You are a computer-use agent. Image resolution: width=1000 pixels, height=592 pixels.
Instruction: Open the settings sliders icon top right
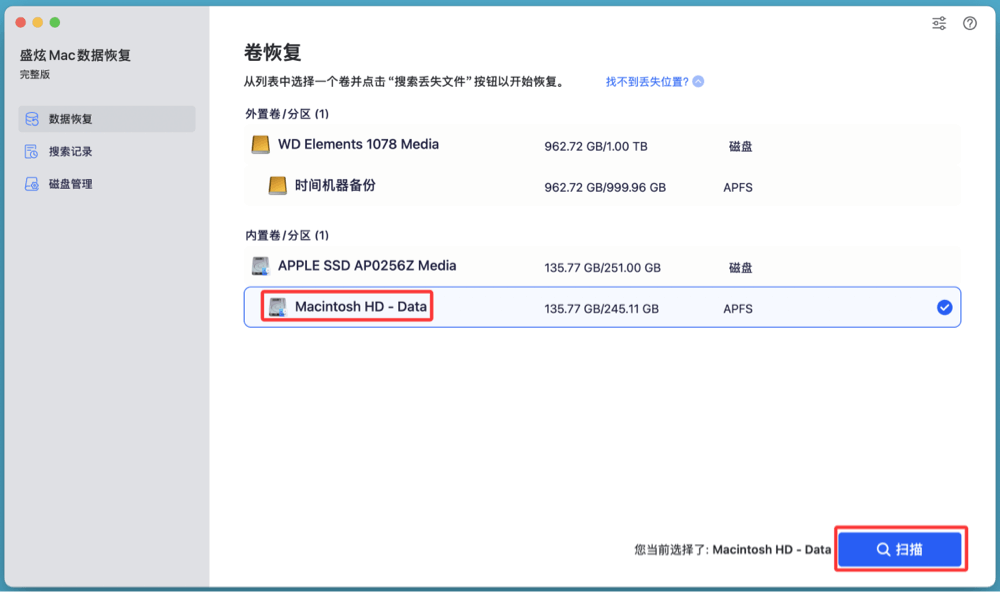(x=938, y=22)
